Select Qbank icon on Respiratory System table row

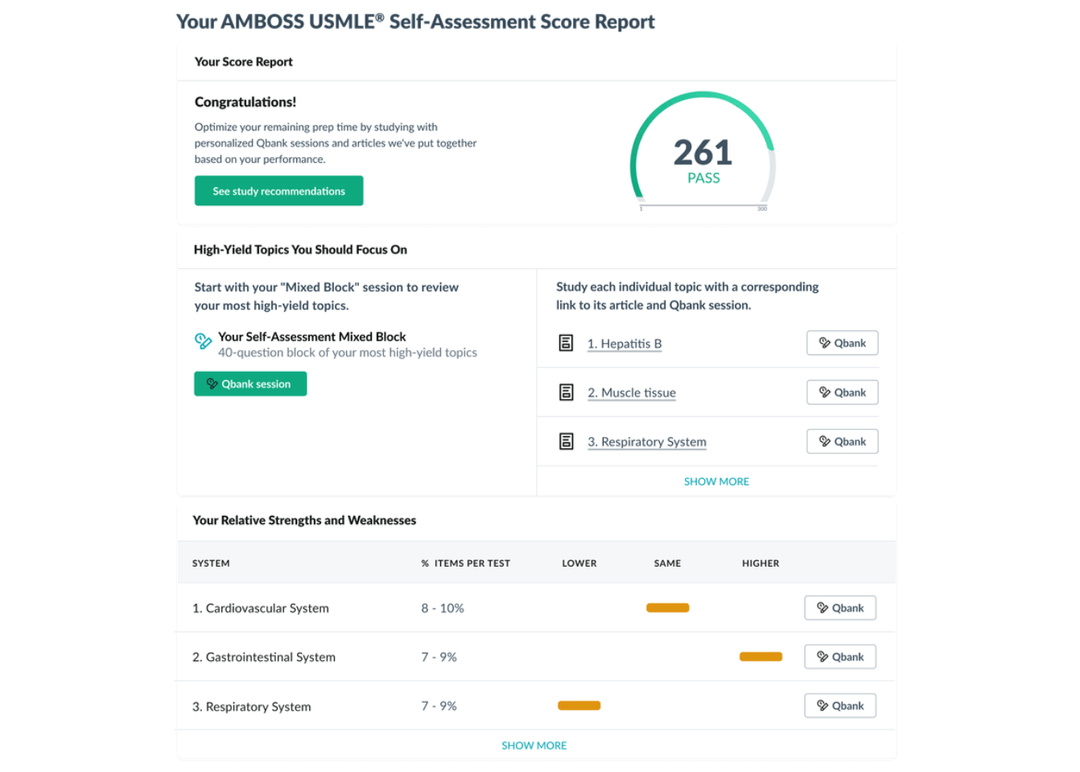[825, 705]
